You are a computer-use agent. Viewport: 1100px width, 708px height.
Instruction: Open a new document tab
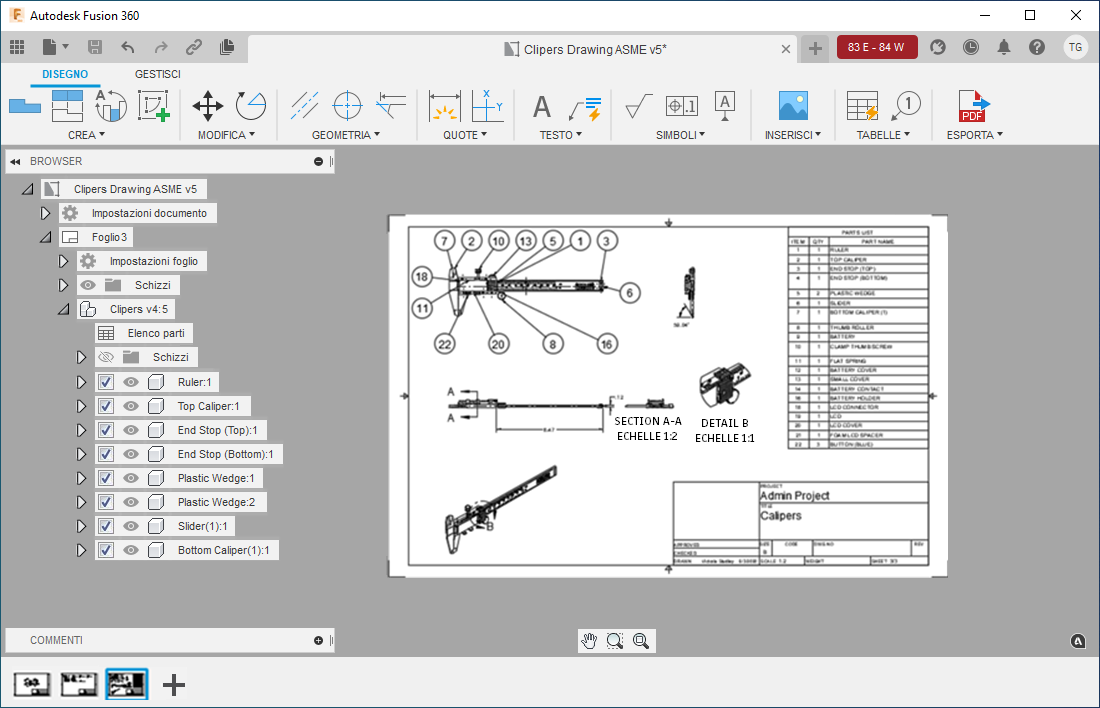point(814,48)
